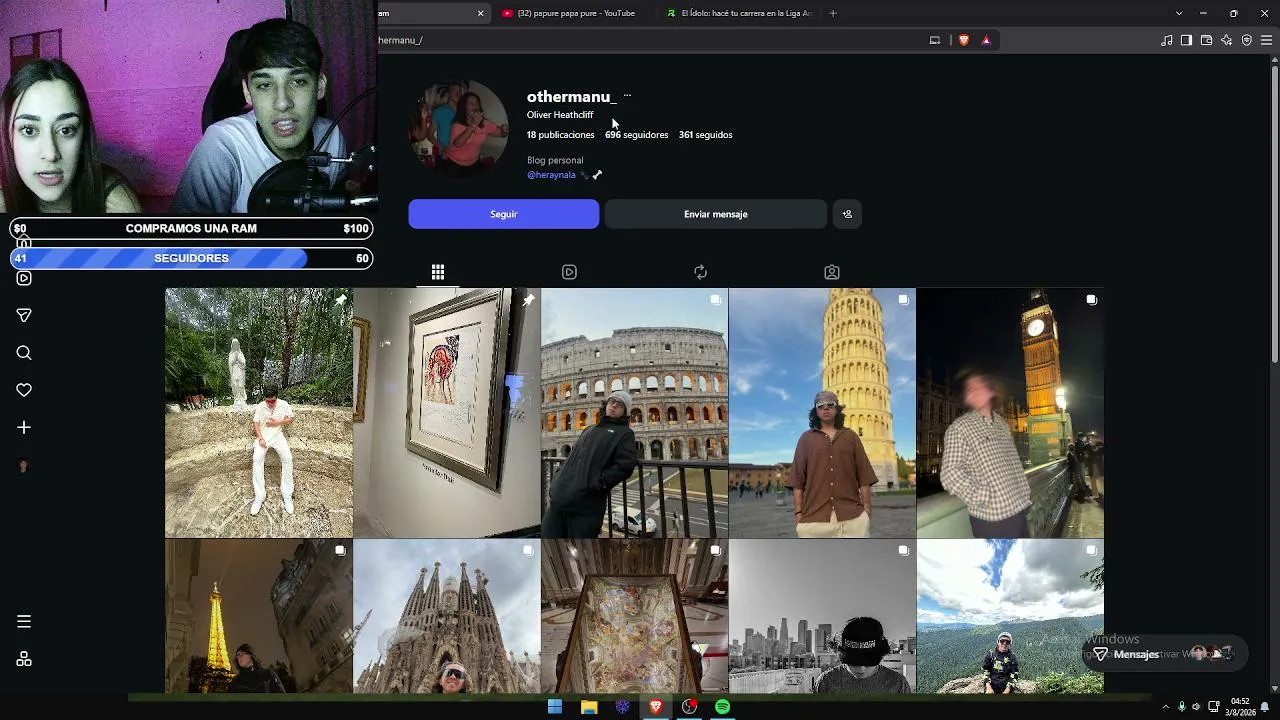
Task: Open the painted ceiling fresco post
Action: [635, 616]
